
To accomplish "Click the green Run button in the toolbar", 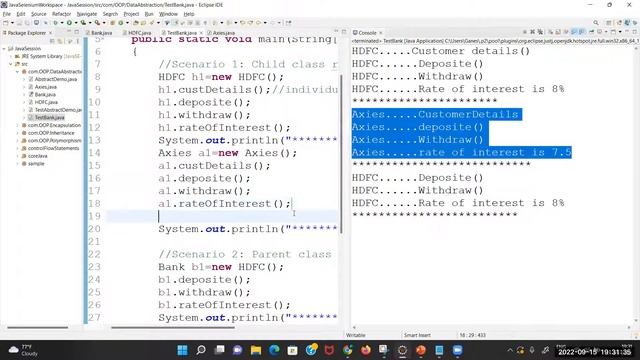I will [x=69, y=23].
